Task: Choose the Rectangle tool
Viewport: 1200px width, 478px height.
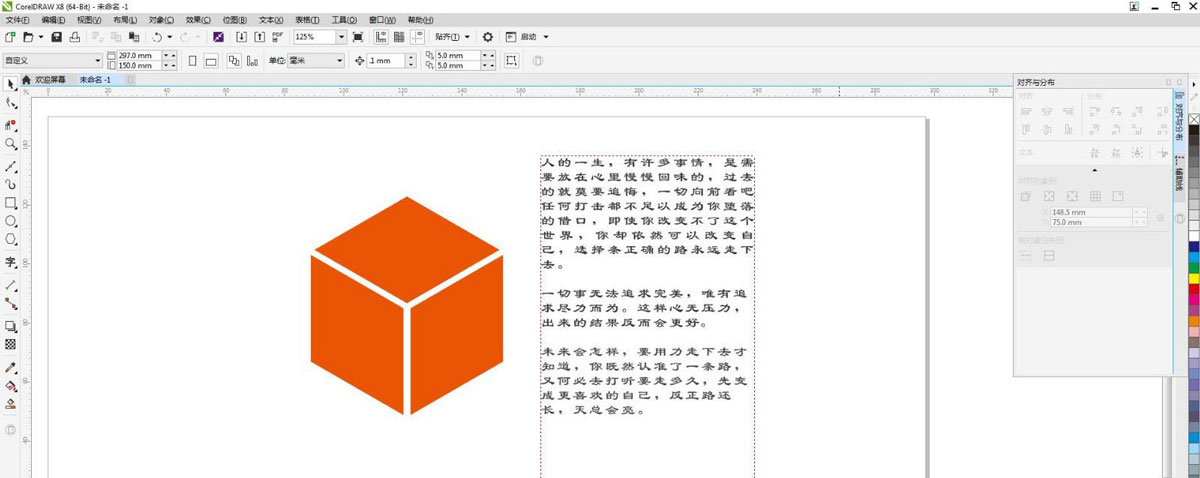Action: (x=11, y=203)
